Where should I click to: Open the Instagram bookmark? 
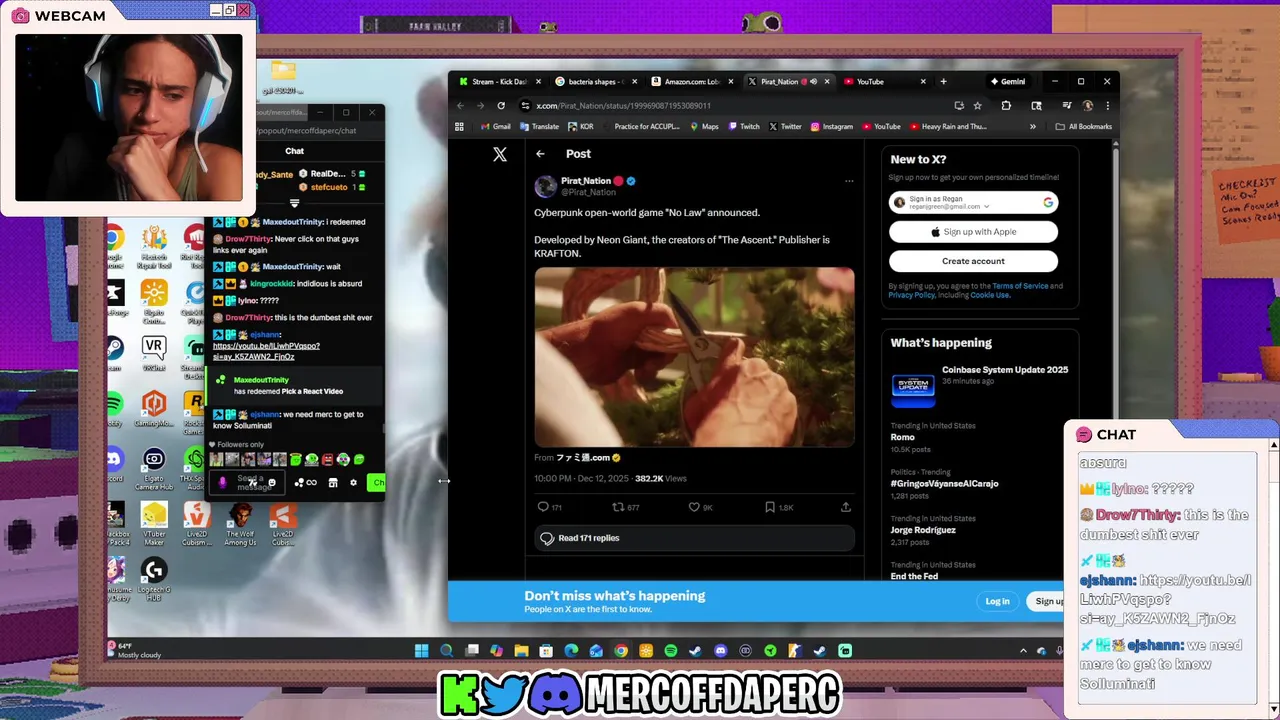[x=831, y=127]
